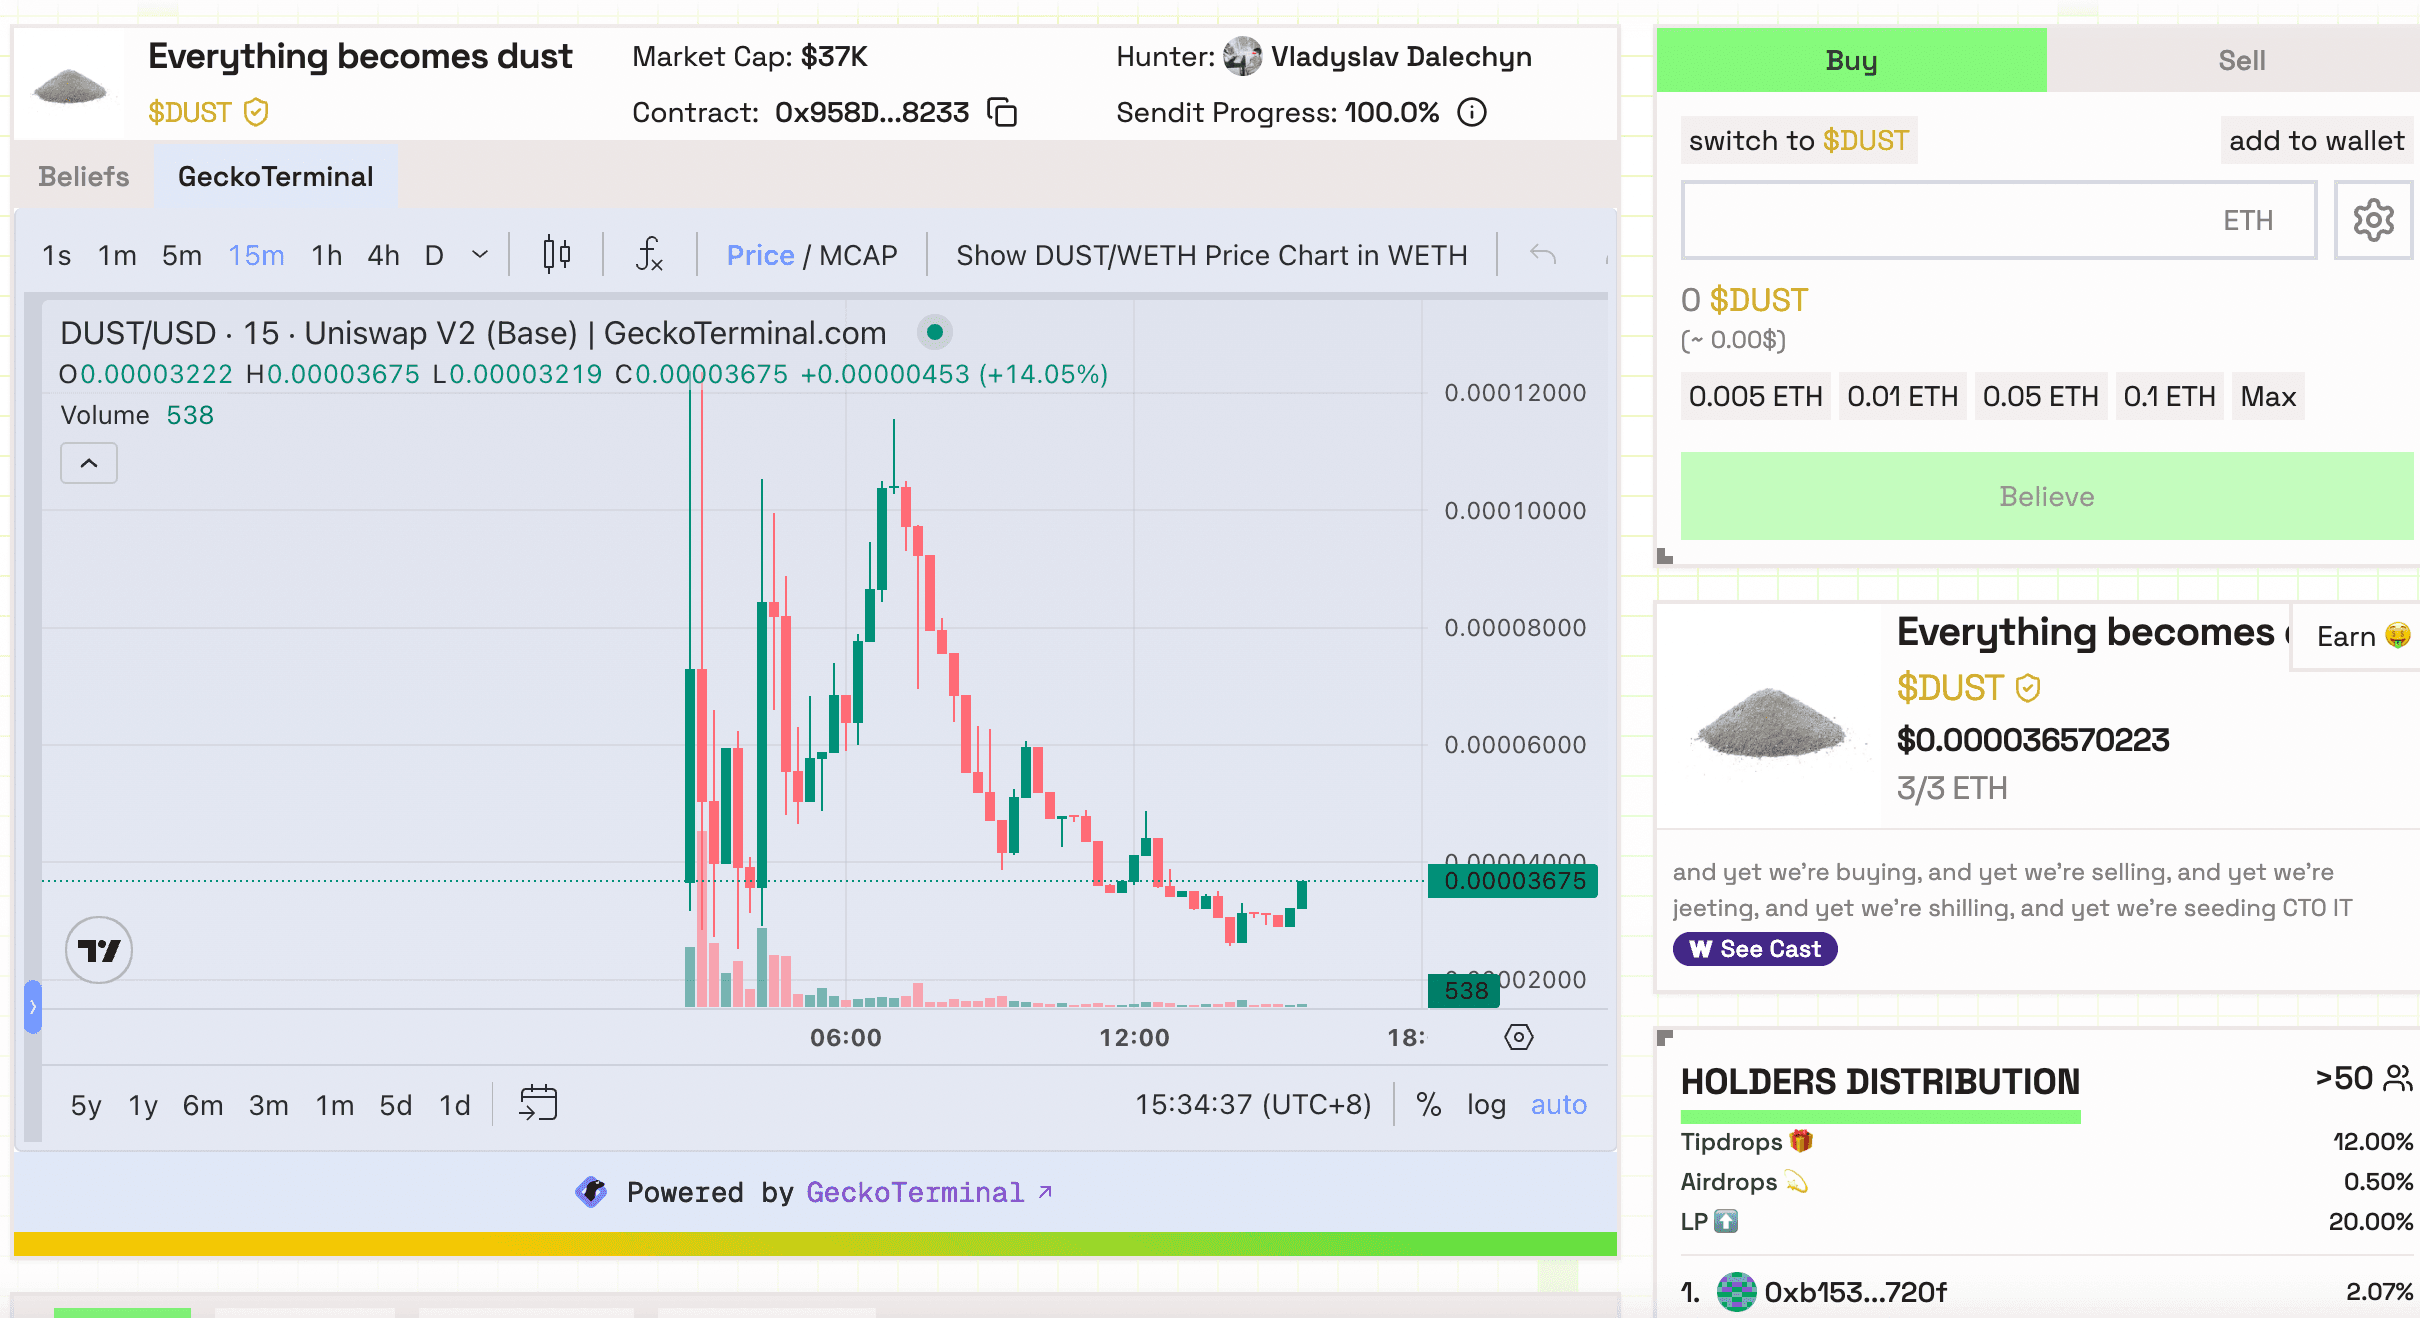
Task: Select the 1h timeframe
Action: 327,255
